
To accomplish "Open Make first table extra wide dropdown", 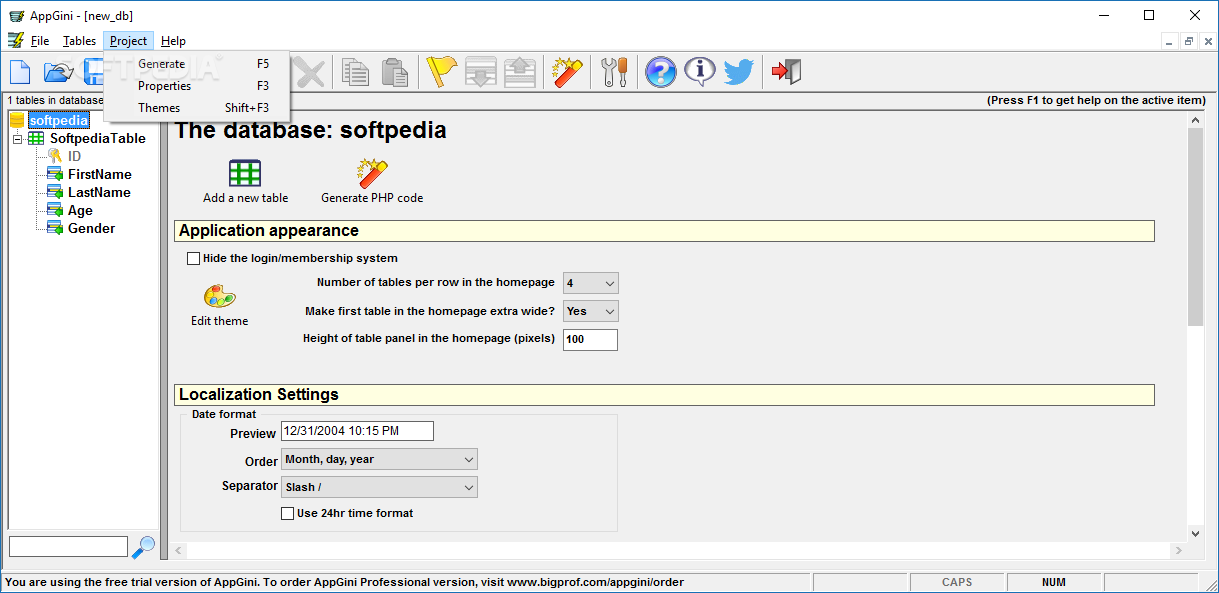I will (x=591, y=311).
